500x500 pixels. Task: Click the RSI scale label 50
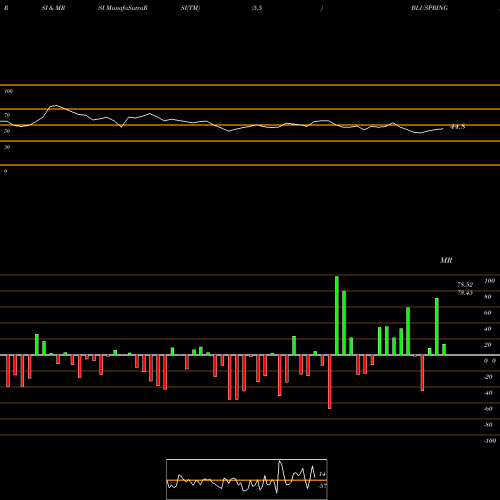(7, 131)
